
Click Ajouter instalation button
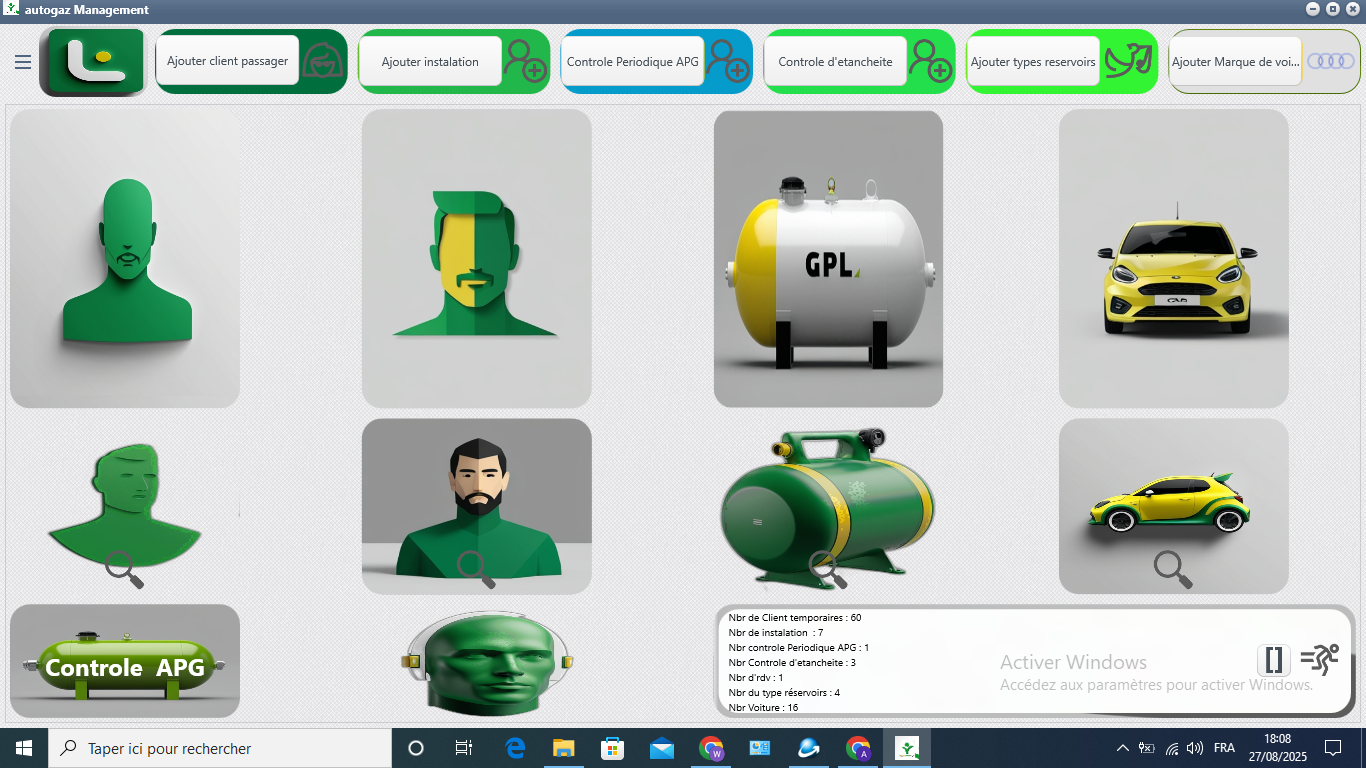[x=430, y=61]
